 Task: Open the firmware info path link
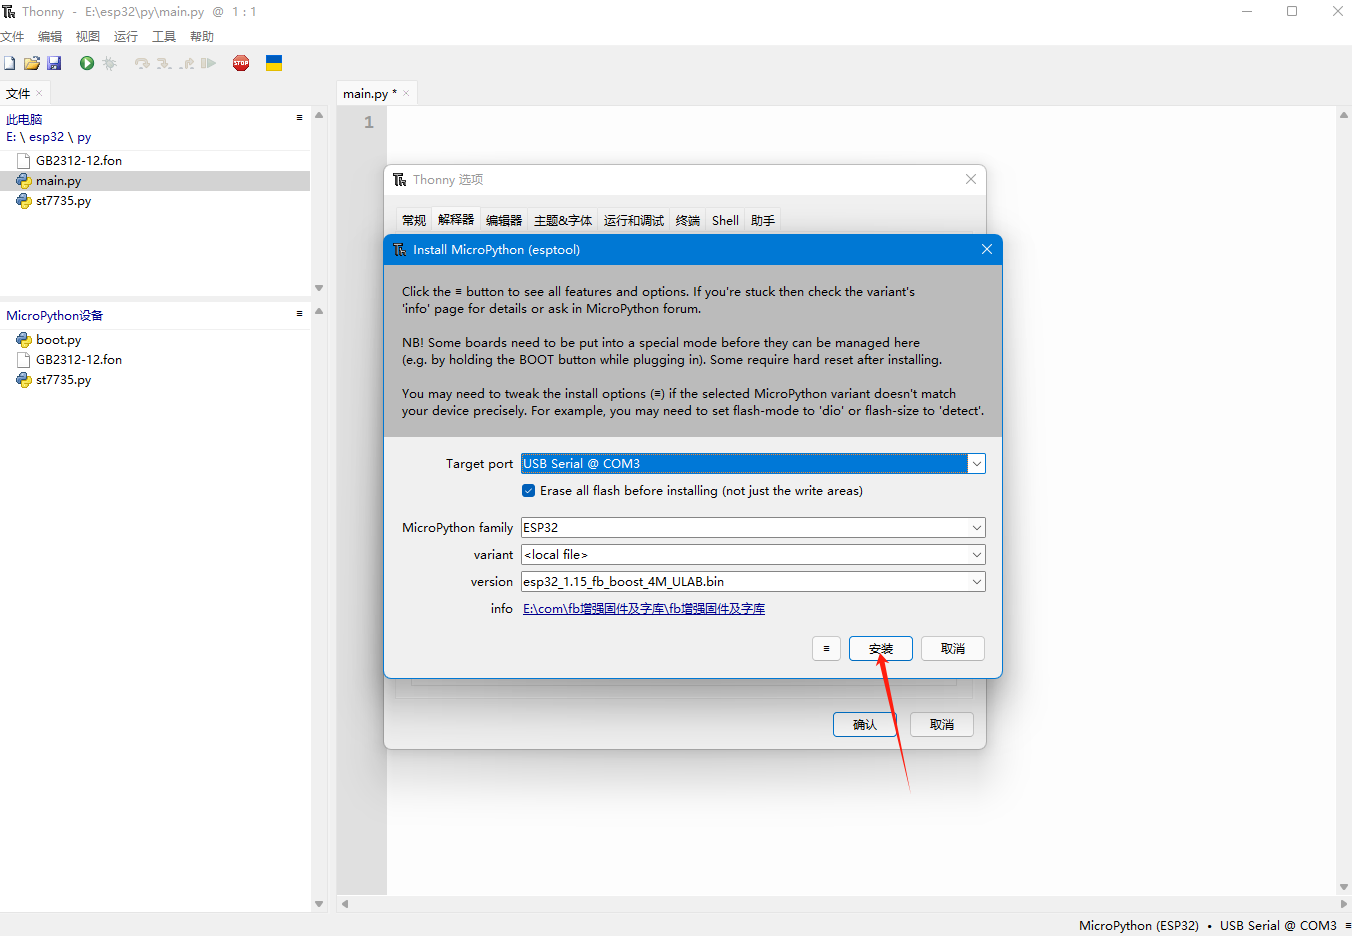pos(644,608)
